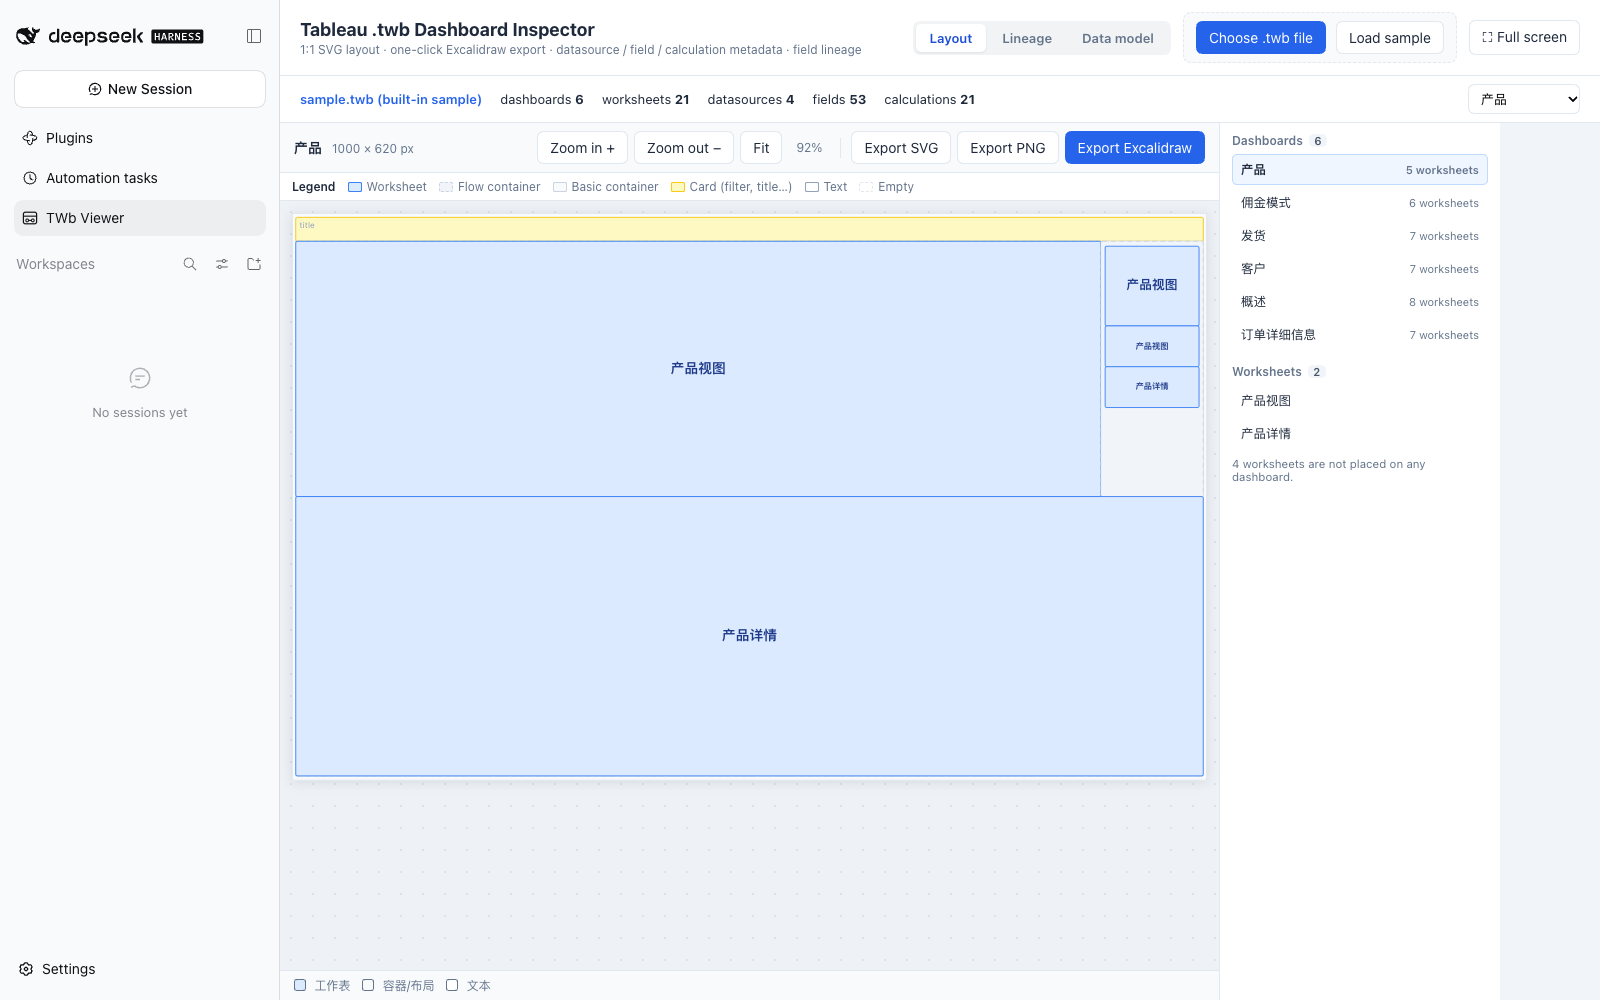Click the smallest 产品详情 card zone
The height and width of the screenshot is (1000, 1600).
(1152, 387)
